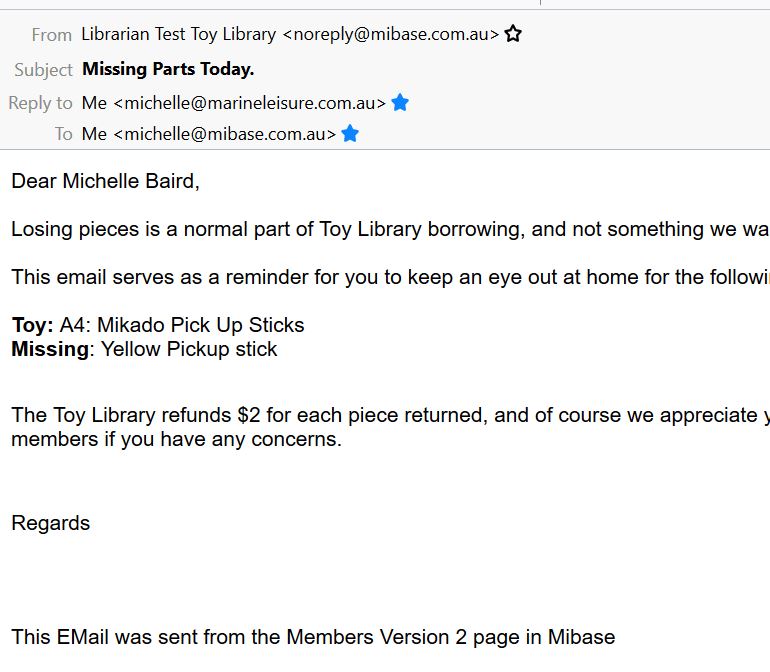Image resolution: width=770 pixels, height=672 pixels.
Task: Click the bold Missing label
Action: [50, 349]
